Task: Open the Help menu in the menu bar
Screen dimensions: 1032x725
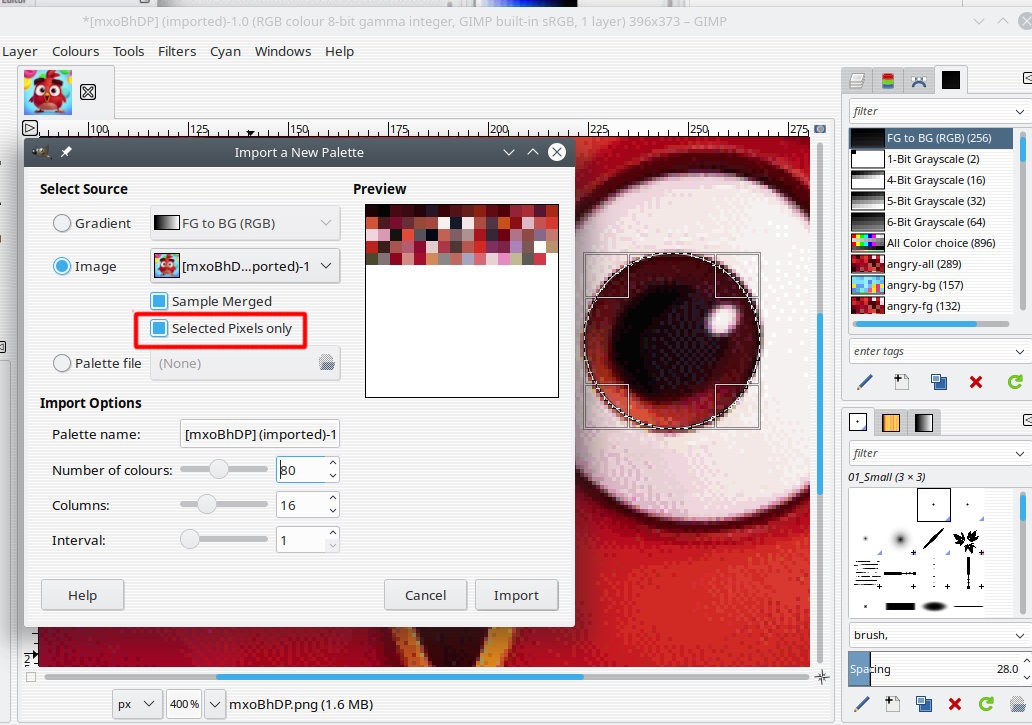Action: click(x=340, y=51)
